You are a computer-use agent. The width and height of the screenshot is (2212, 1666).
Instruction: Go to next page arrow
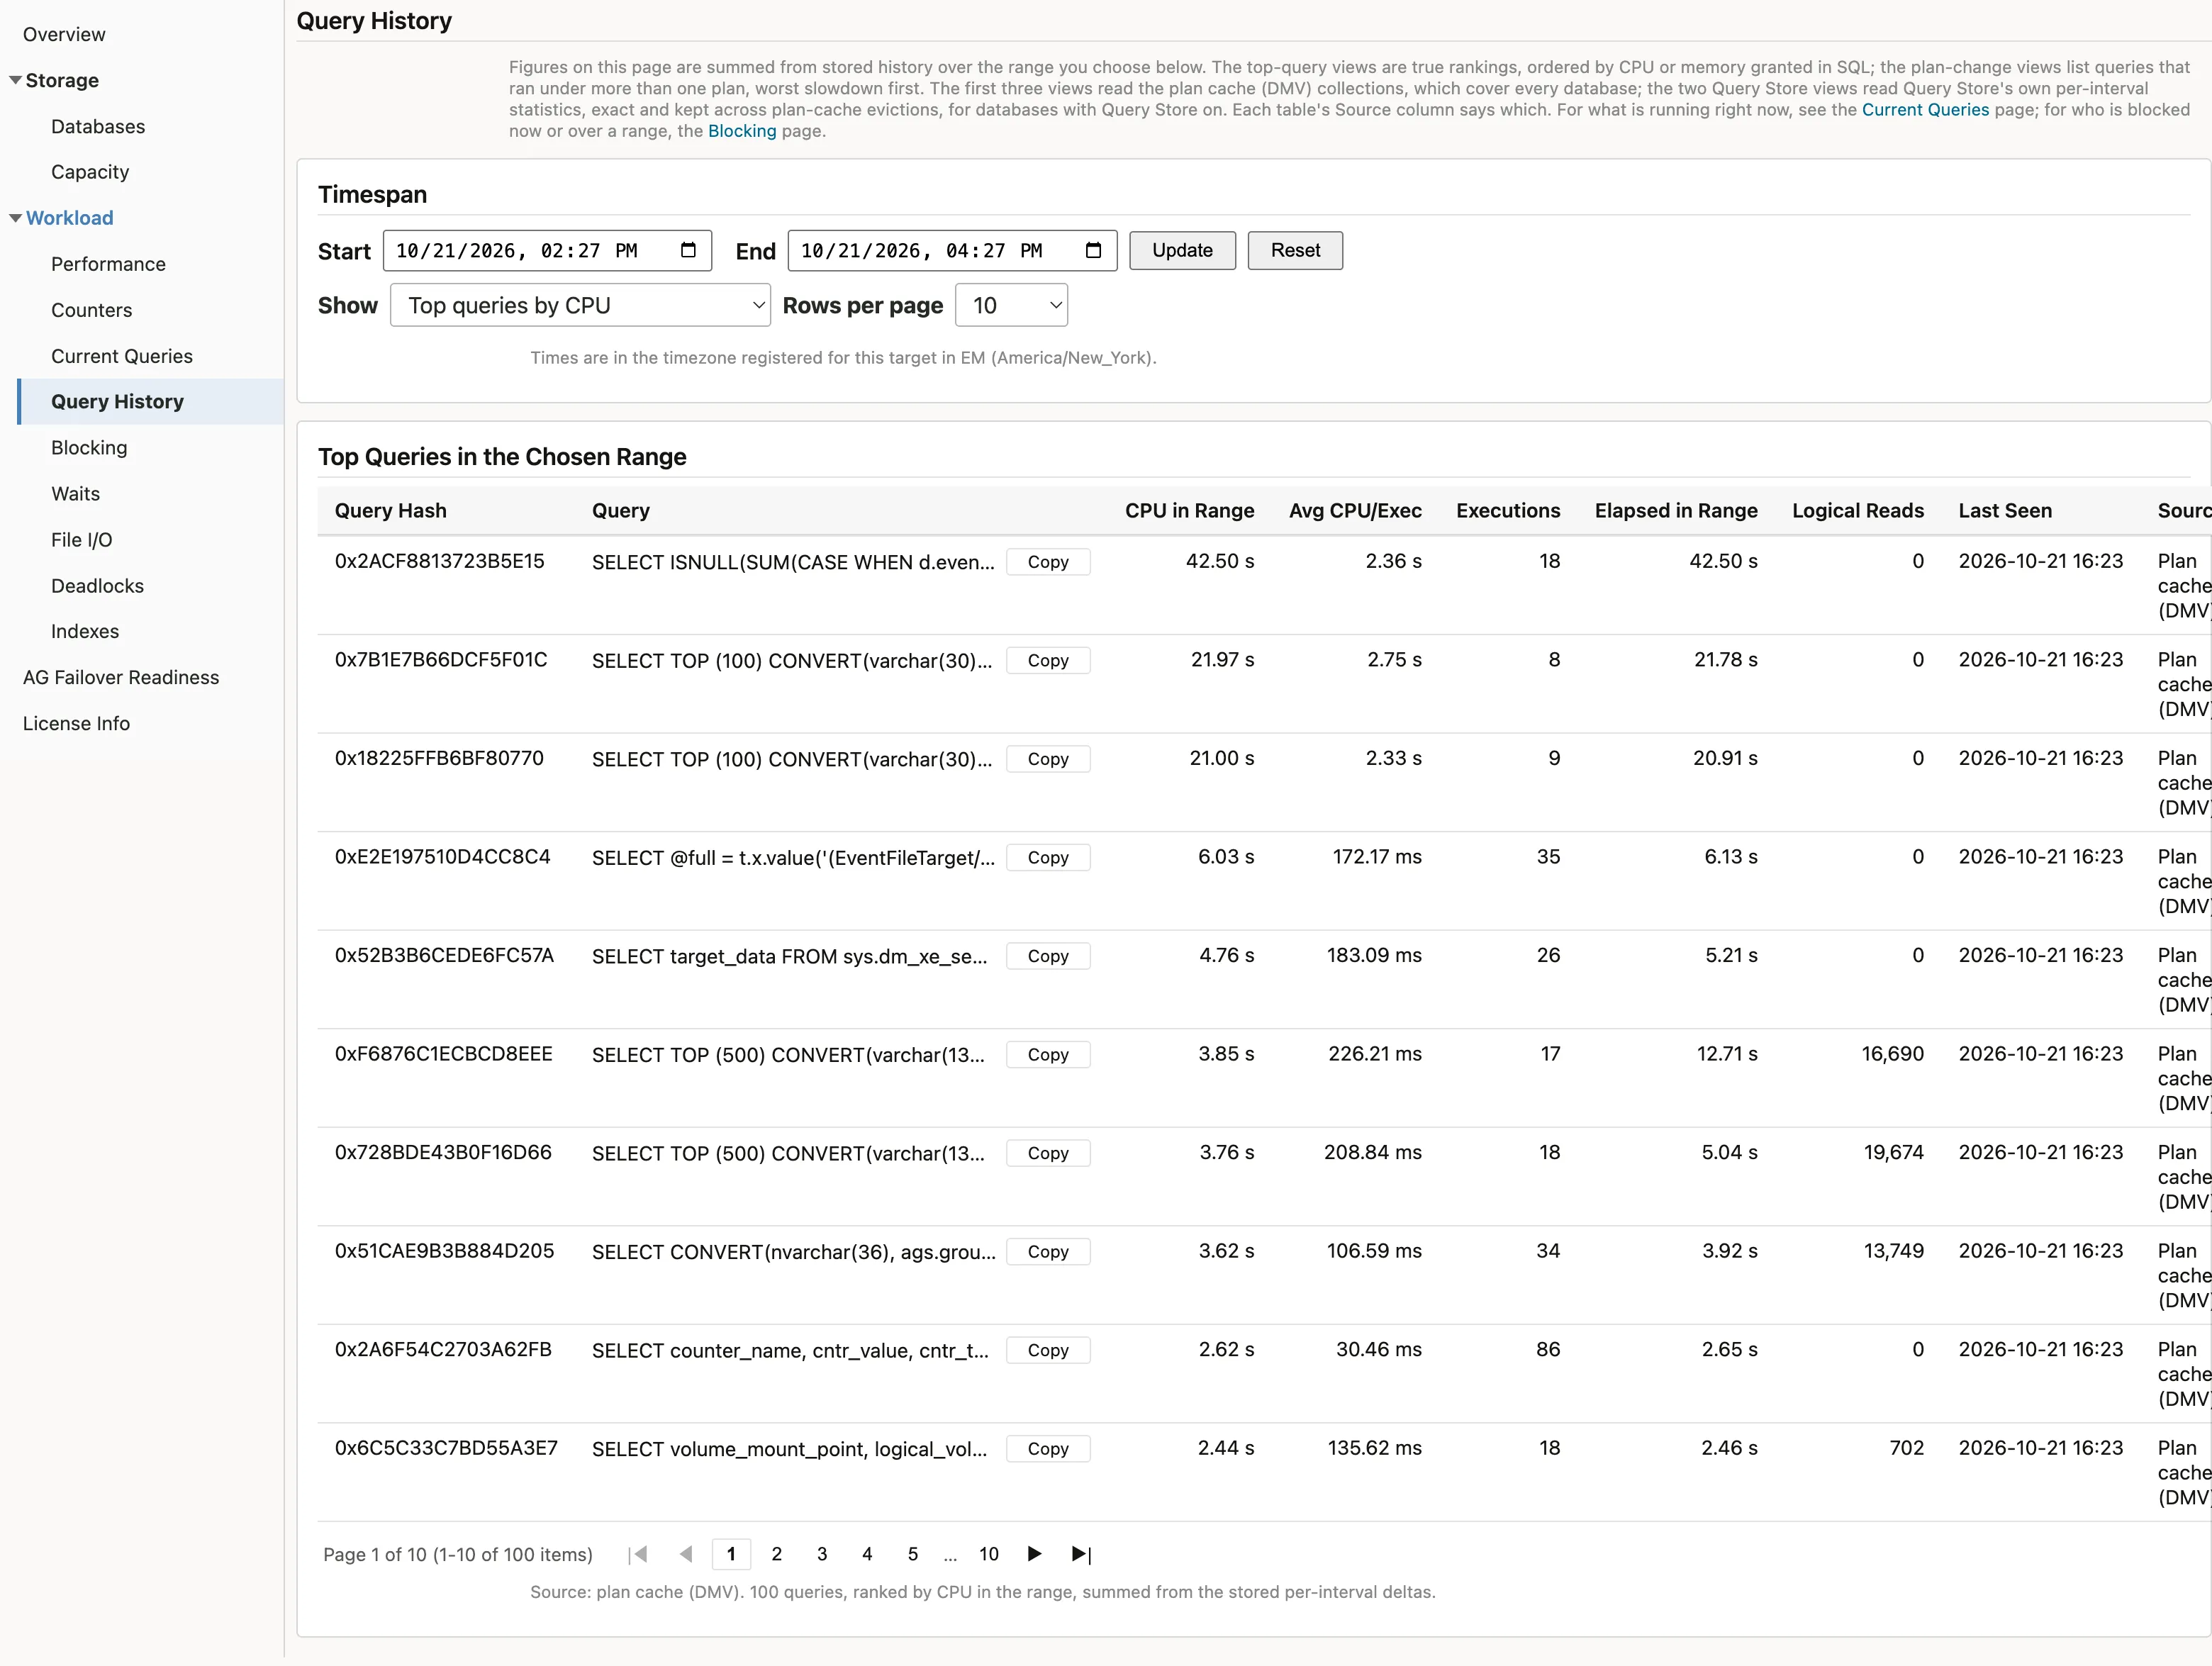pos(1034,1554)
